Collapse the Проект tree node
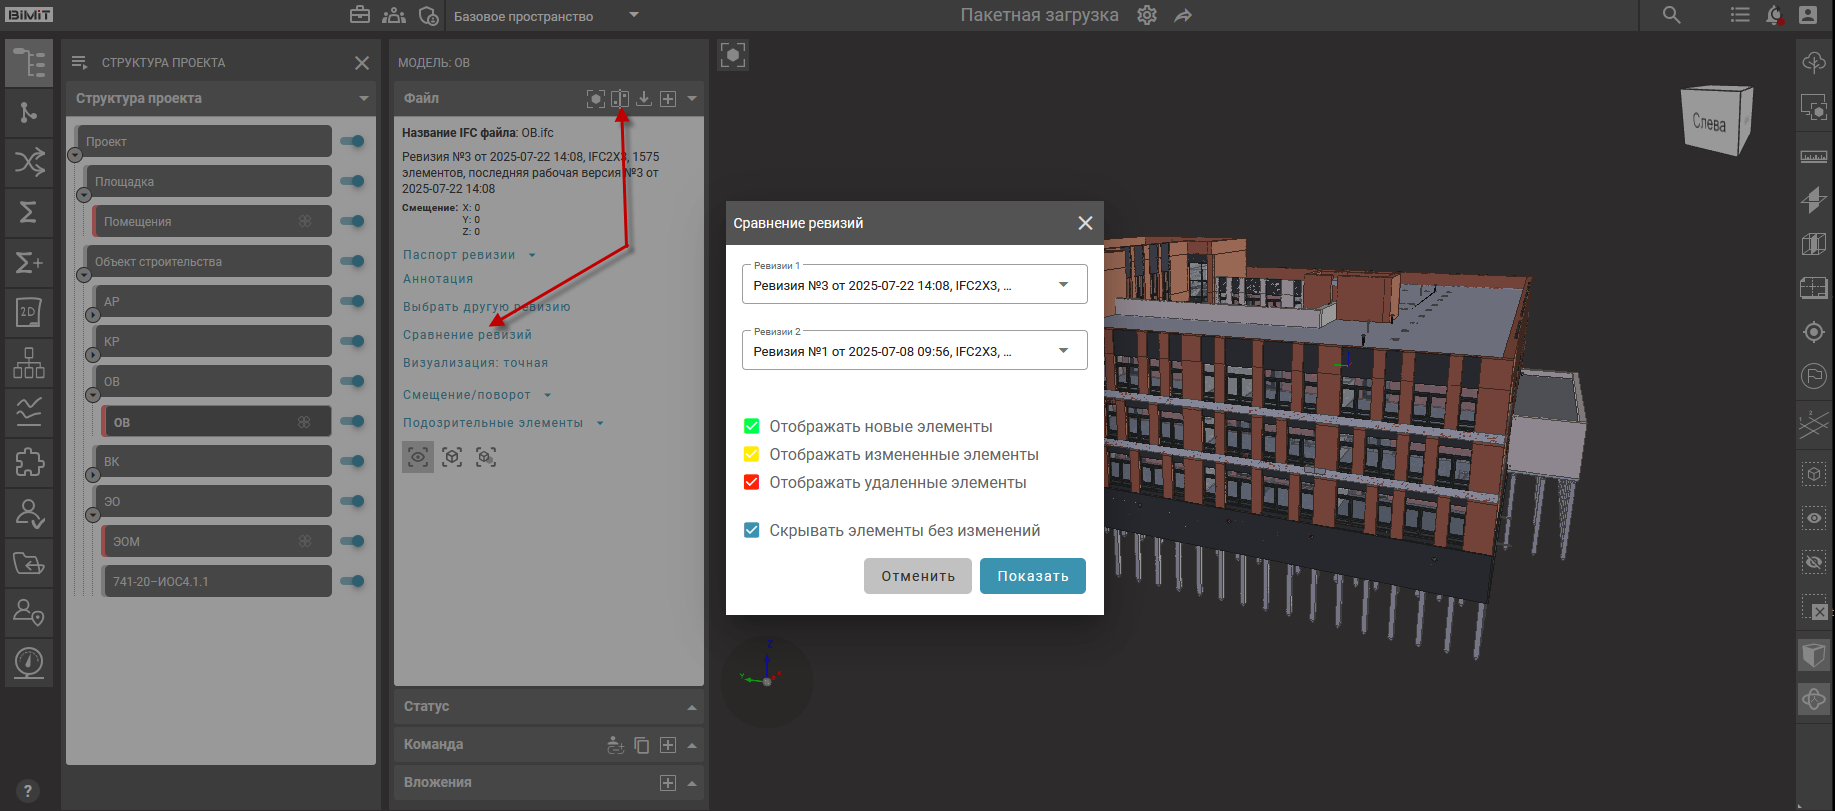The width and height of the screenshot is (1835, 811). [x=74, y=155]
